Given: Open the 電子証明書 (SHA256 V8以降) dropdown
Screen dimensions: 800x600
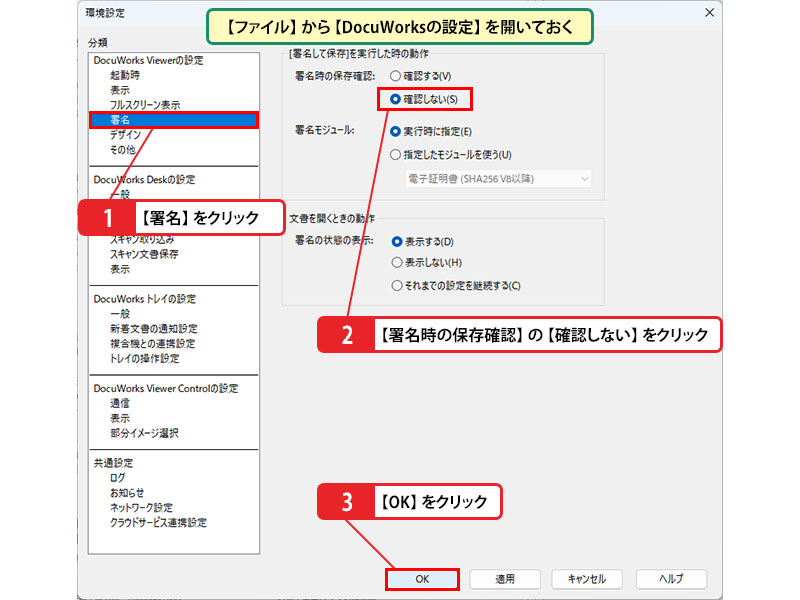Looking at the screenshot, I should pyautogui.click(x=498, y=179).
